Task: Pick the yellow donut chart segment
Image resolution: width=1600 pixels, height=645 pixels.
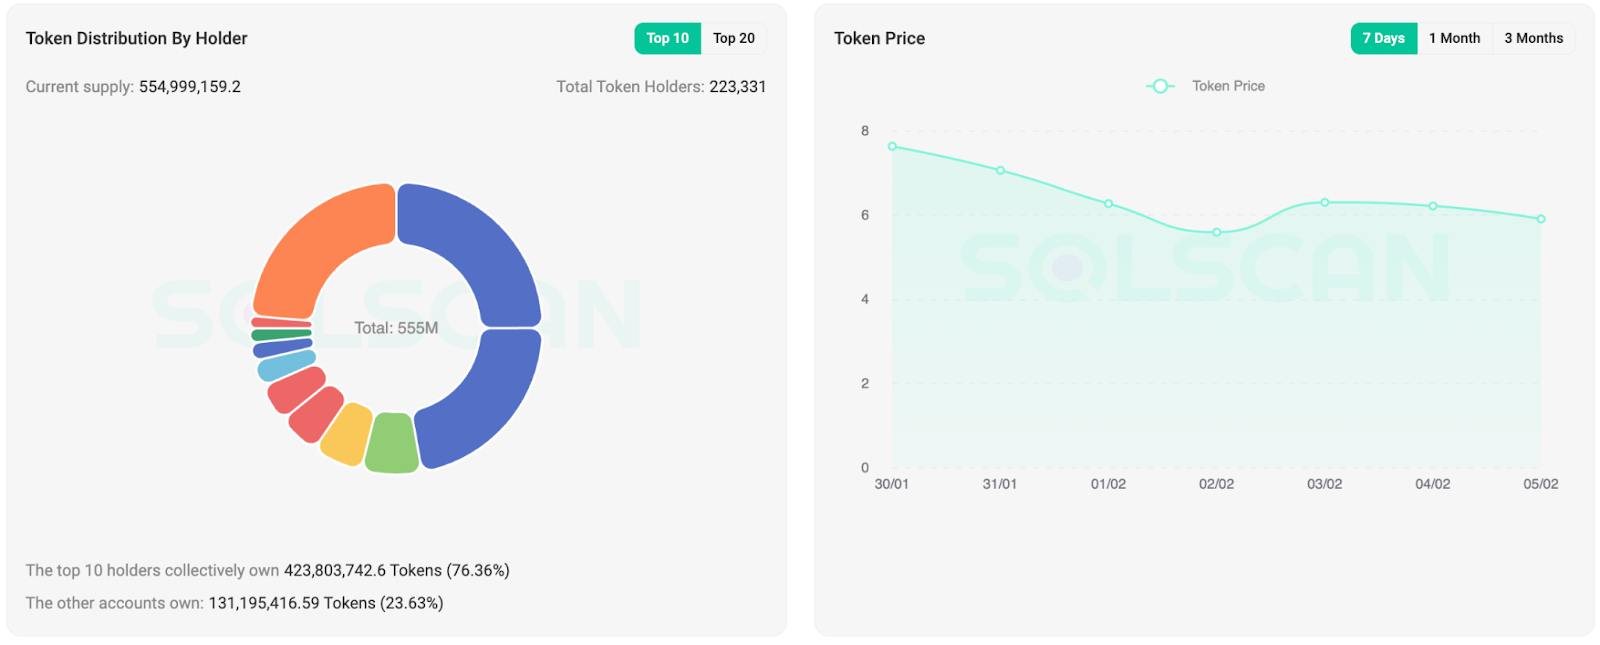Action: pyautogui.click(x=348, y=434)
